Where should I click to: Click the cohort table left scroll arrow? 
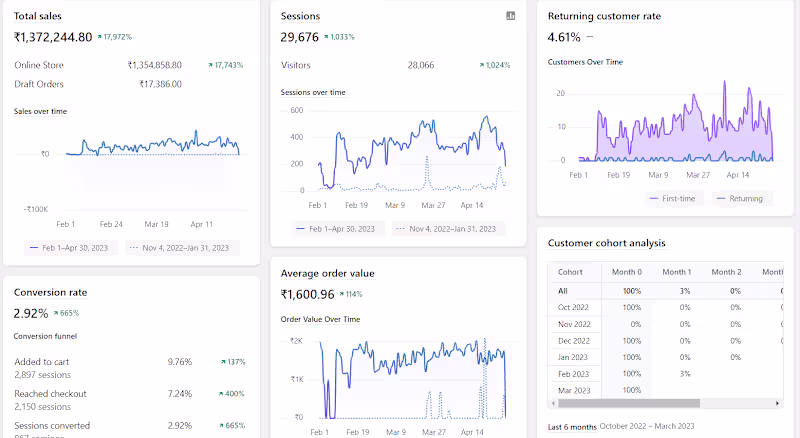point(553,404)
